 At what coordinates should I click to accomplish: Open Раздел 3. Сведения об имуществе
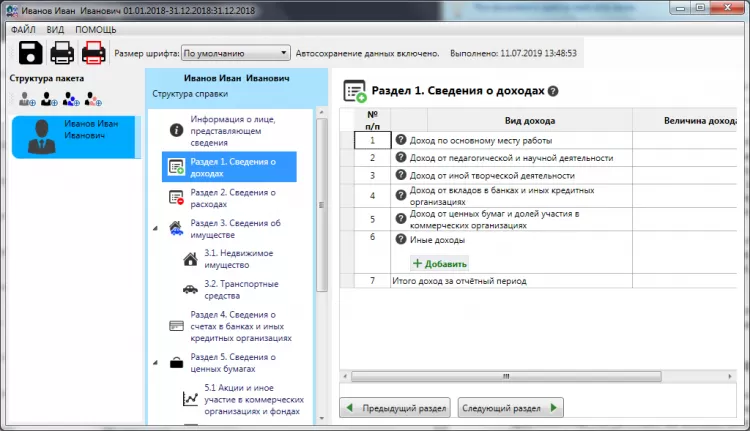235,229
